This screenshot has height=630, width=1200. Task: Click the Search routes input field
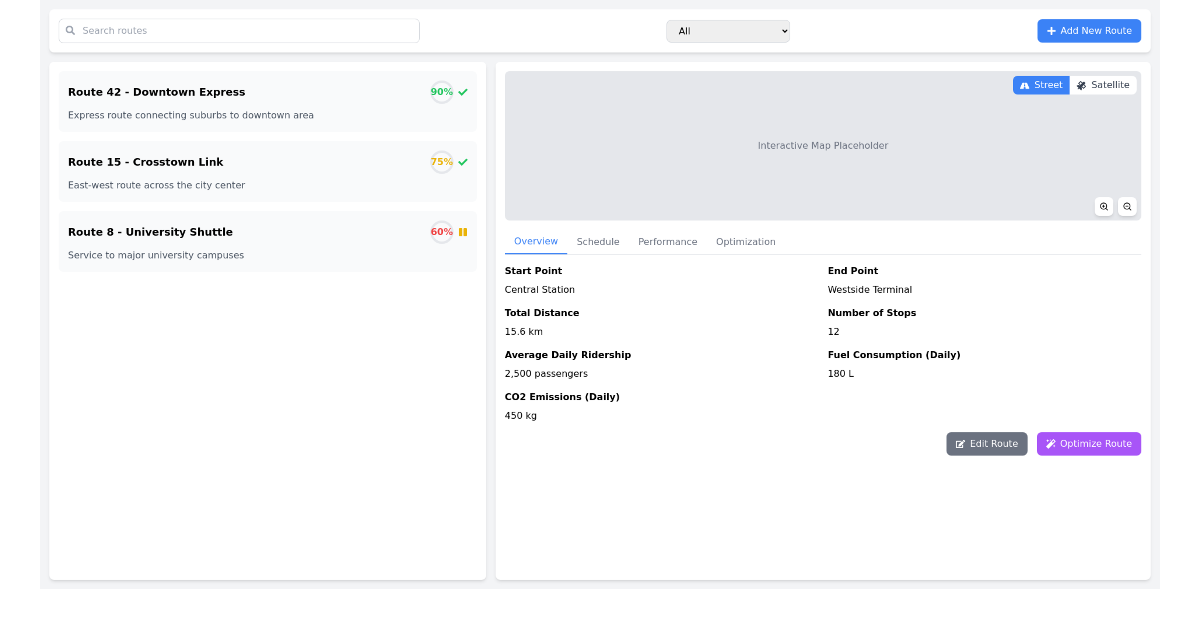coord(238,30)
